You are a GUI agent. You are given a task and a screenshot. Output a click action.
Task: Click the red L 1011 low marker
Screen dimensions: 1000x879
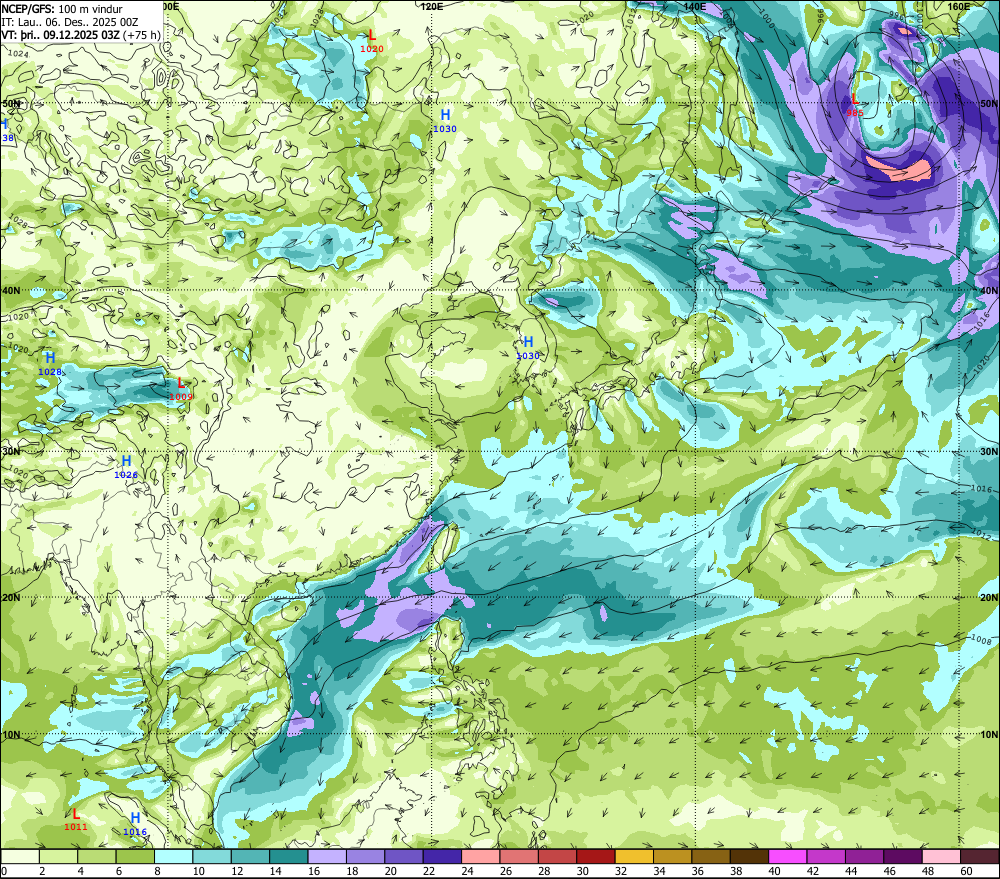click(76, 819)
